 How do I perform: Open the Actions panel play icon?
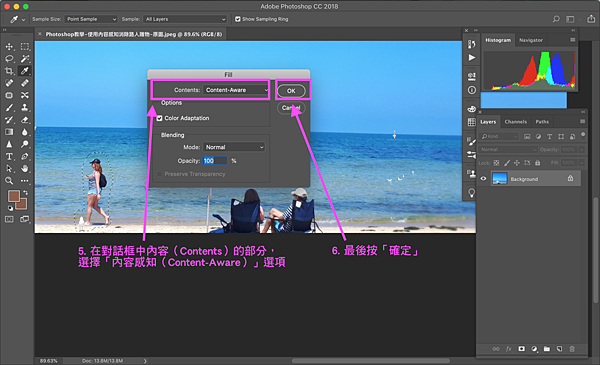click(472, 57)
